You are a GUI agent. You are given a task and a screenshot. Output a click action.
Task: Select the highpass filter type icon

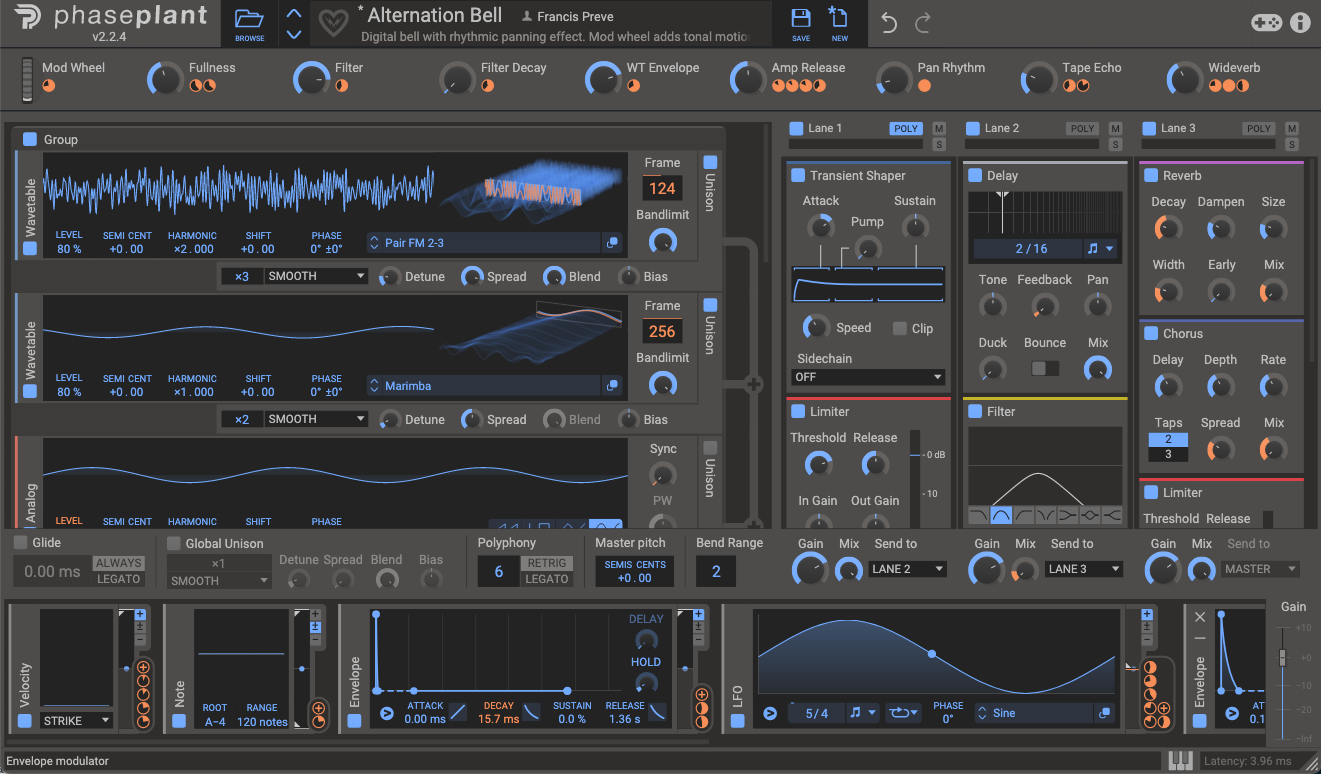click(1024, 515)
